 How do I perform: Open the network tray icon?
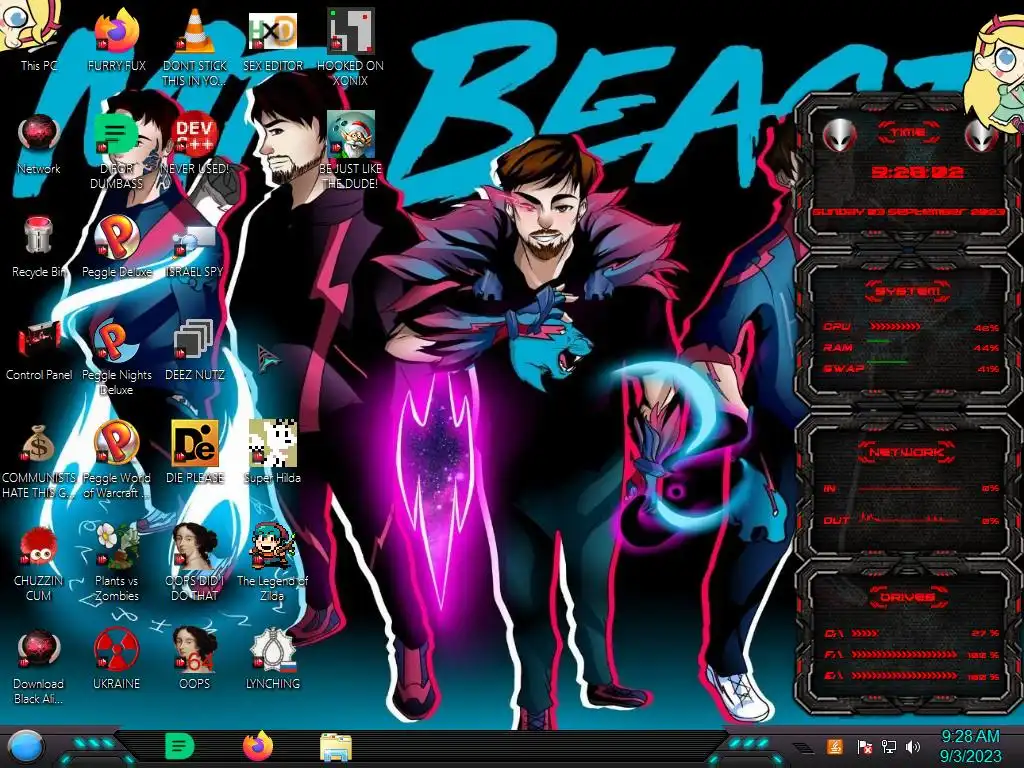pos(889,747)
